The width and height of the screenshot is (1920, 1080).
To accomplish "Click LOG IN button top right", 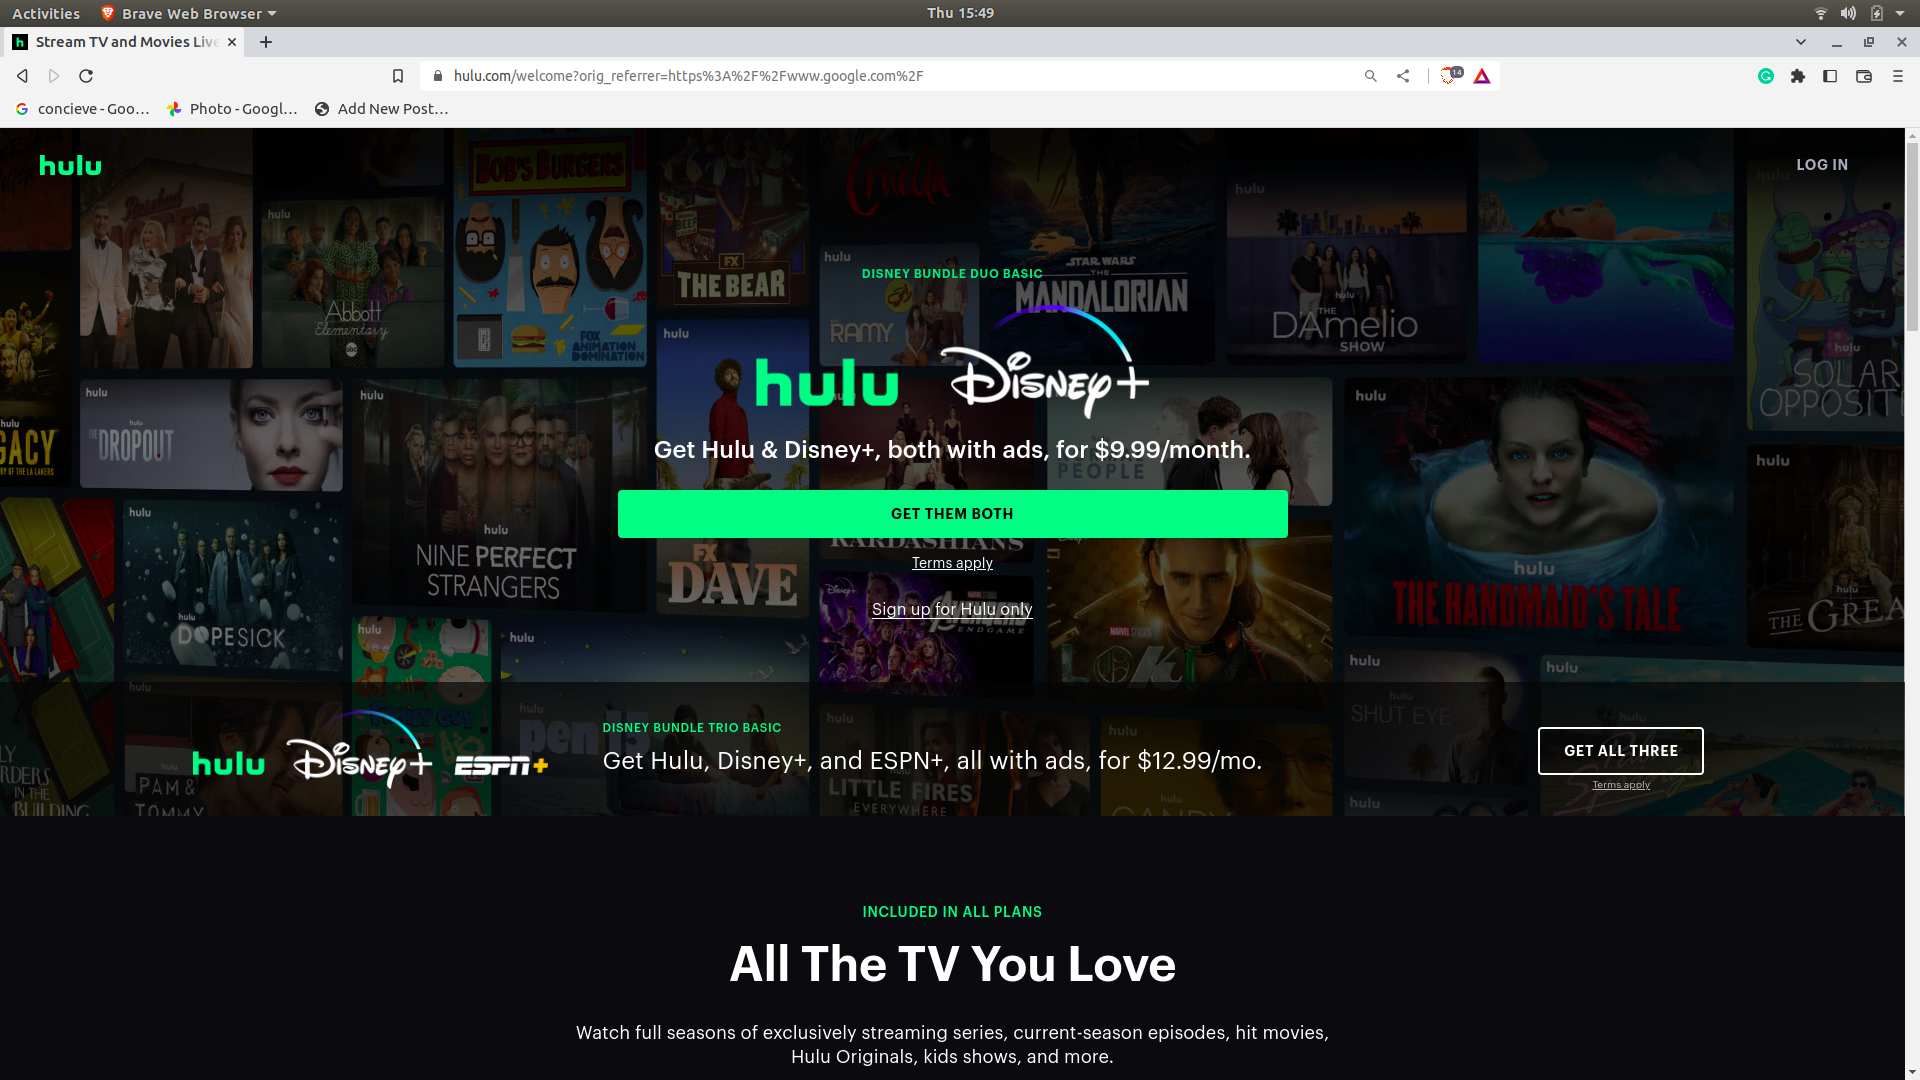I will [1822, 165].
